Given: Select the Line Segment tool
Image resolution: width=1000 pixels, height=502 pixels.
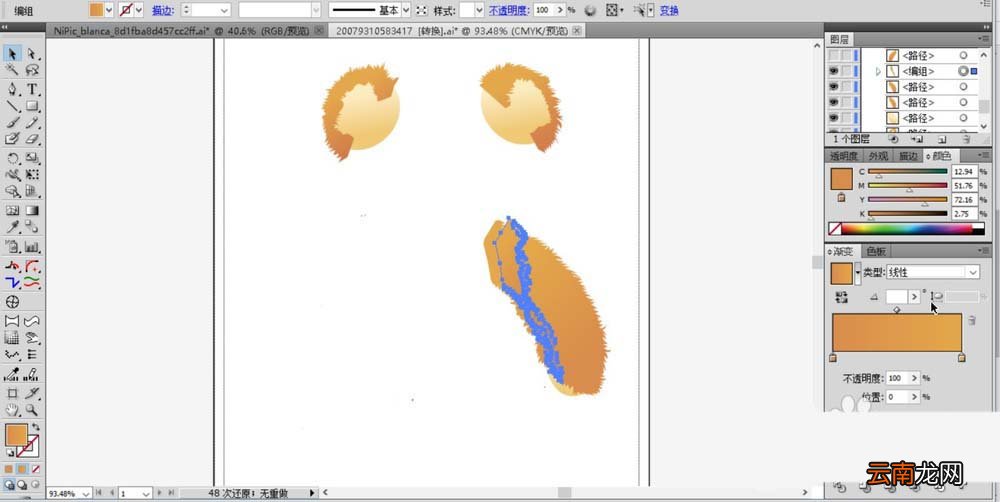Looking at the screenshot, I should tap(12, 106).
